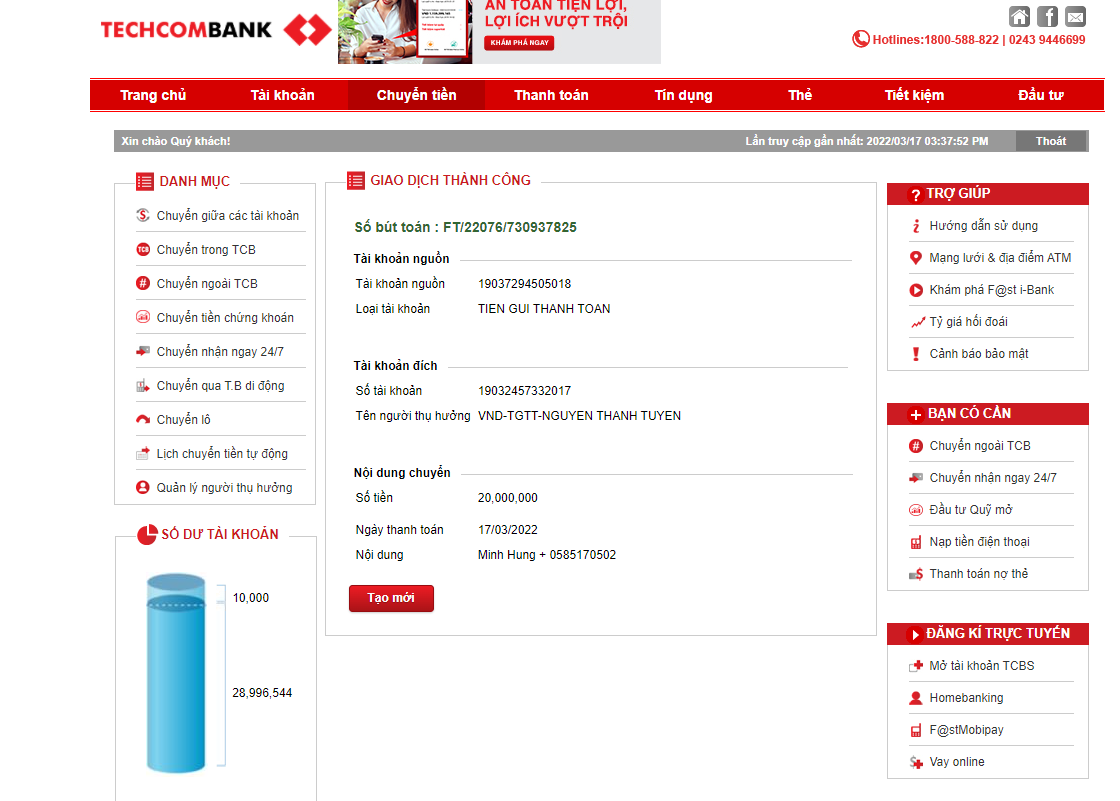
Task: Open the Trang chủ menu
Action: 153,95
